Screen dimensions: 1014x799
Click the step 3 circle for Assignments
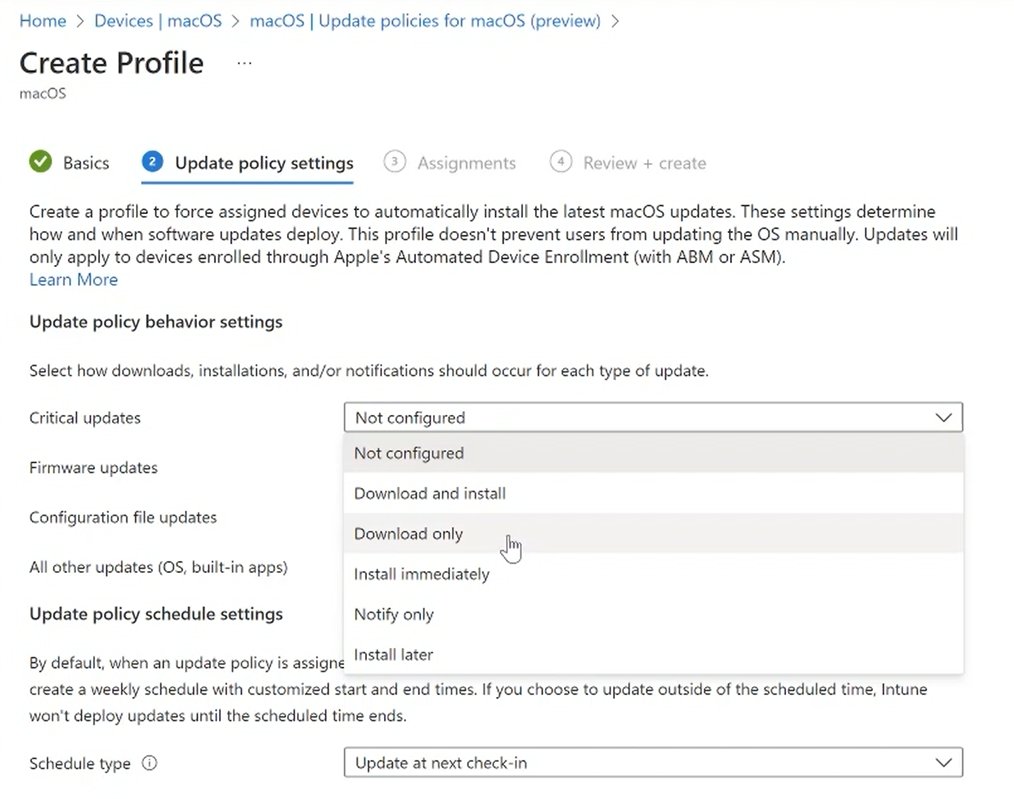pyautogui.click(x=395, y=162)
